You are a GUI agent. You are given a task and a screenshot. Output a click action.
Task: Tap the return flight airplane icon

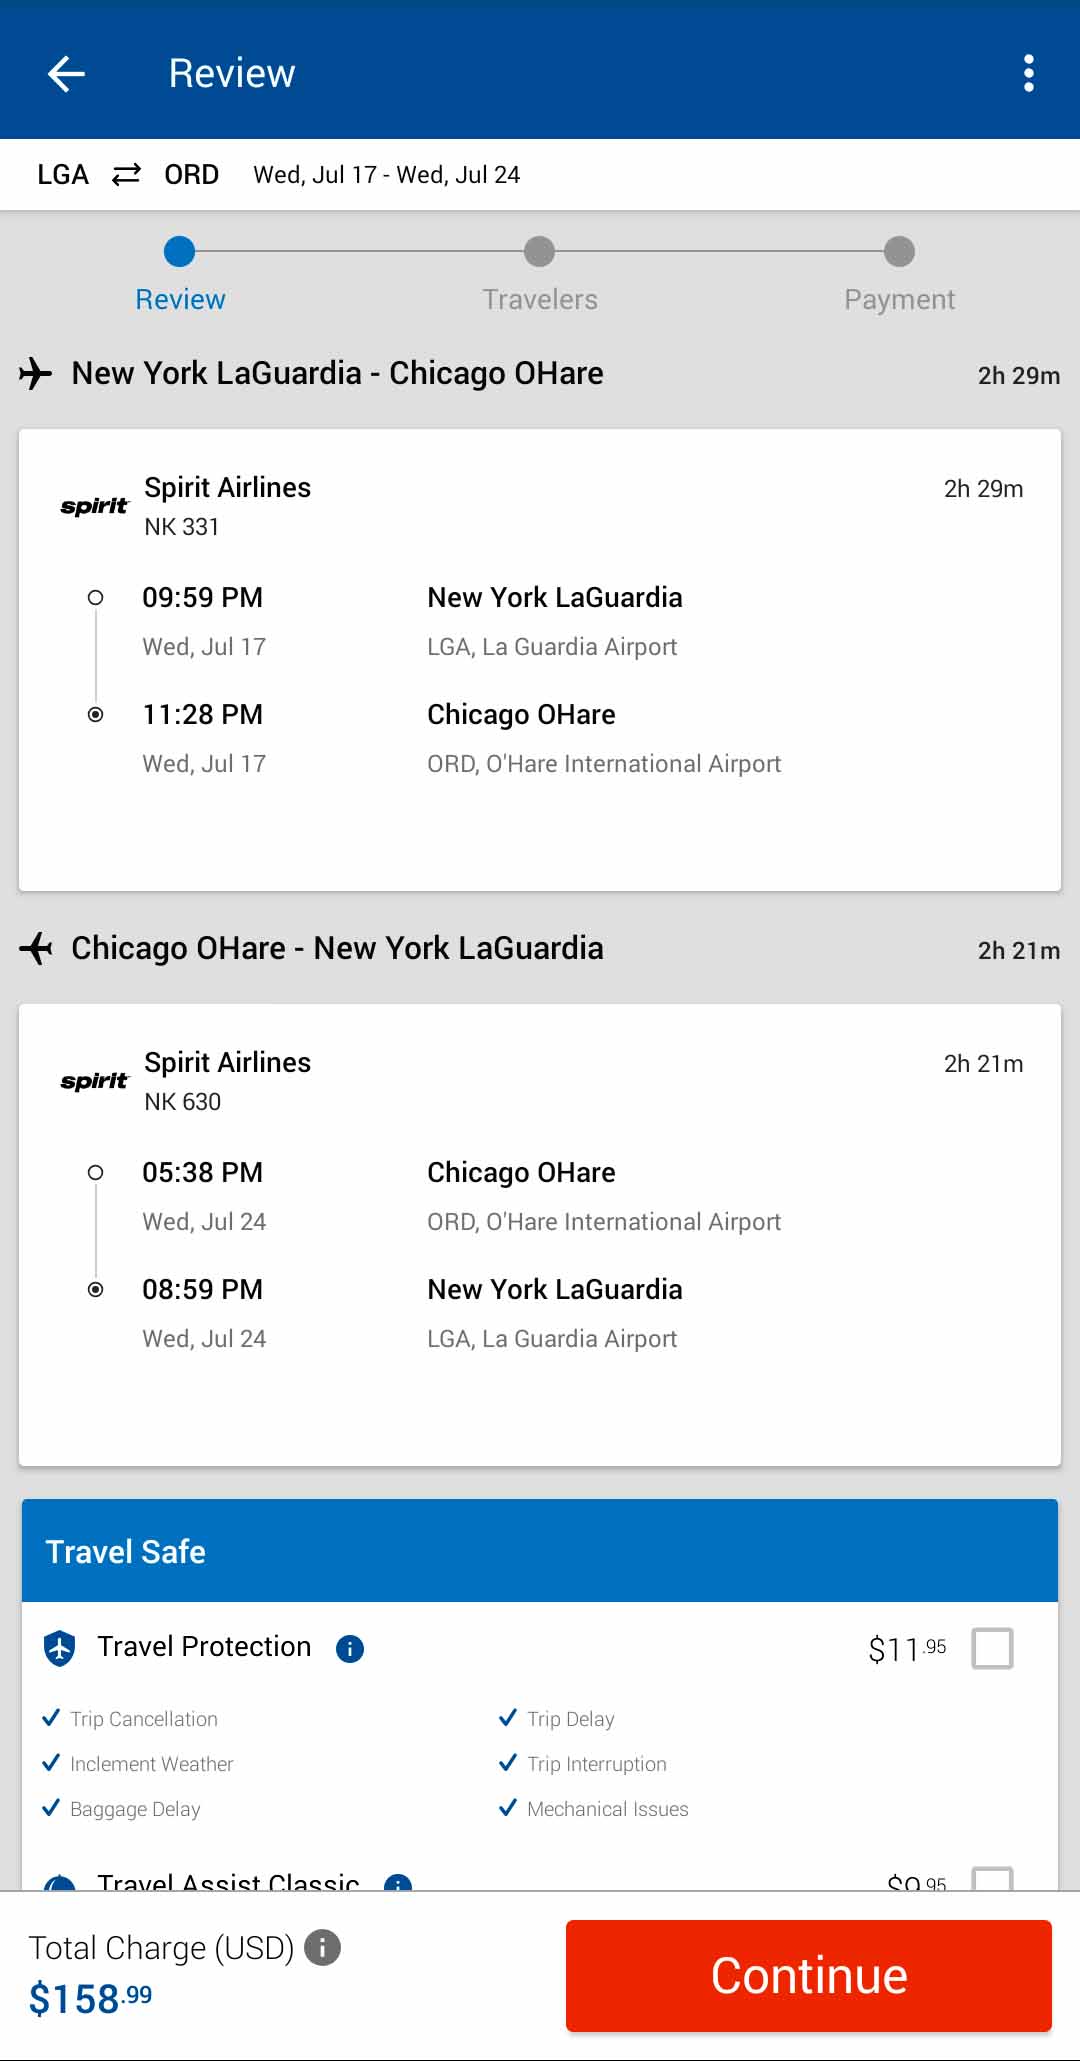coord(36,949)
